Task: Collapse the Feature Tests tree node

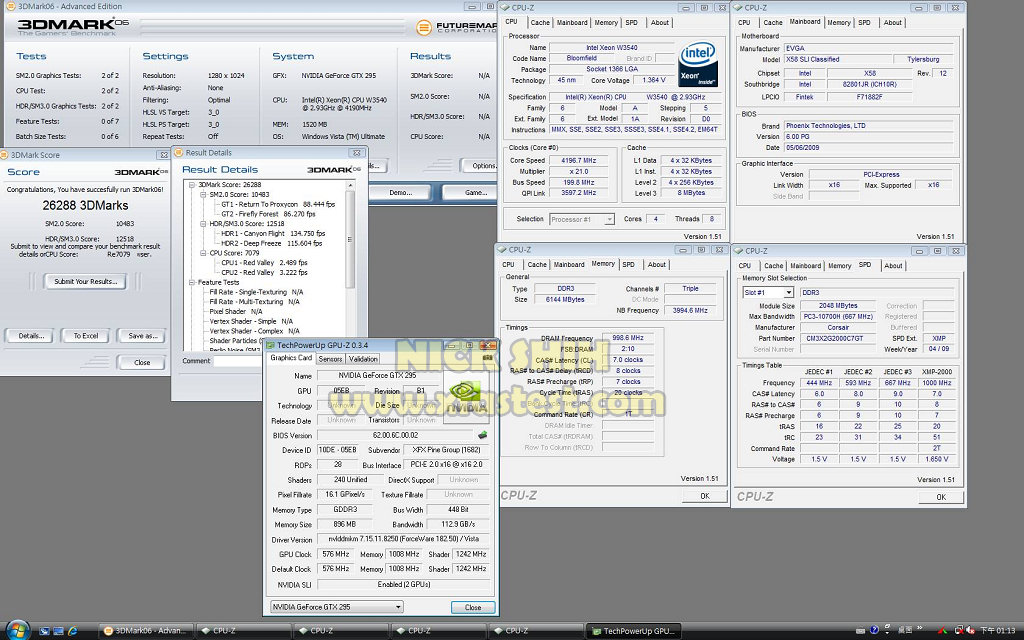Action: click(x=193, y=282)
